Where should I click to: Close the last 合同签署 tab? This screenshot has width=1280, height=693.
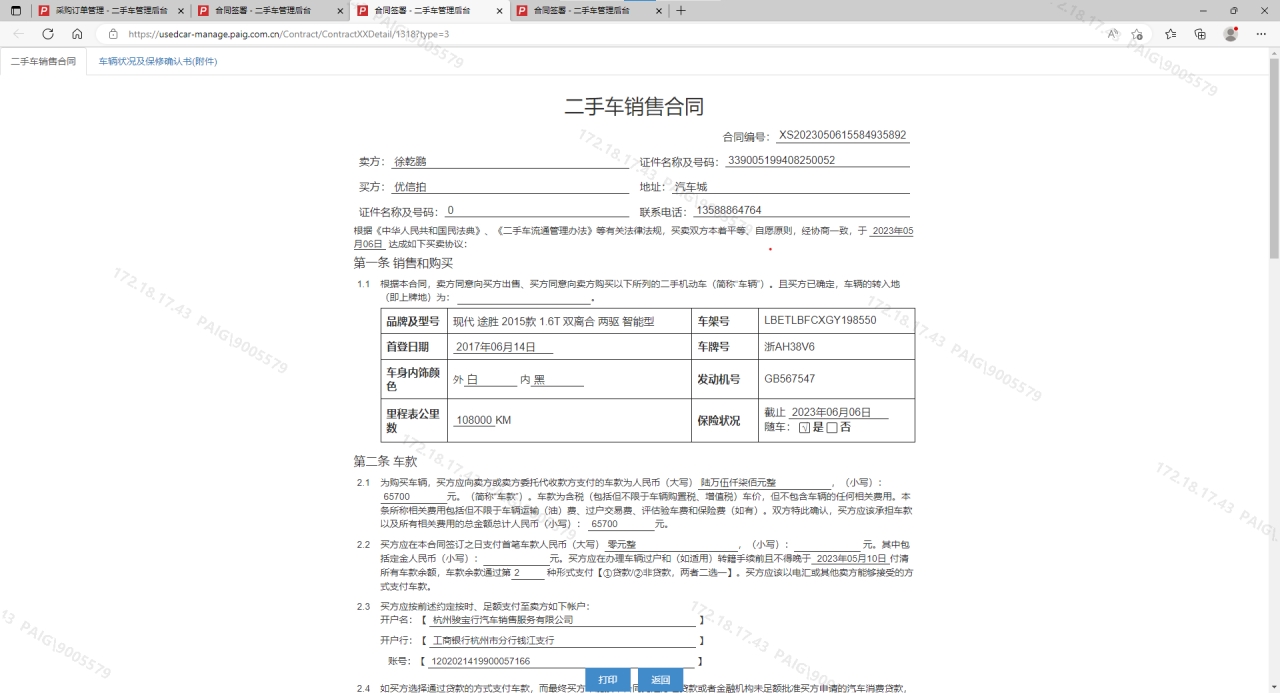(658, 10)
